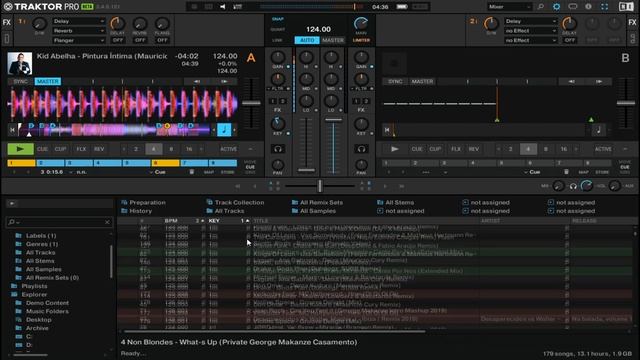
Task: Open the Mixer layout dropdown
Action: 509,7
